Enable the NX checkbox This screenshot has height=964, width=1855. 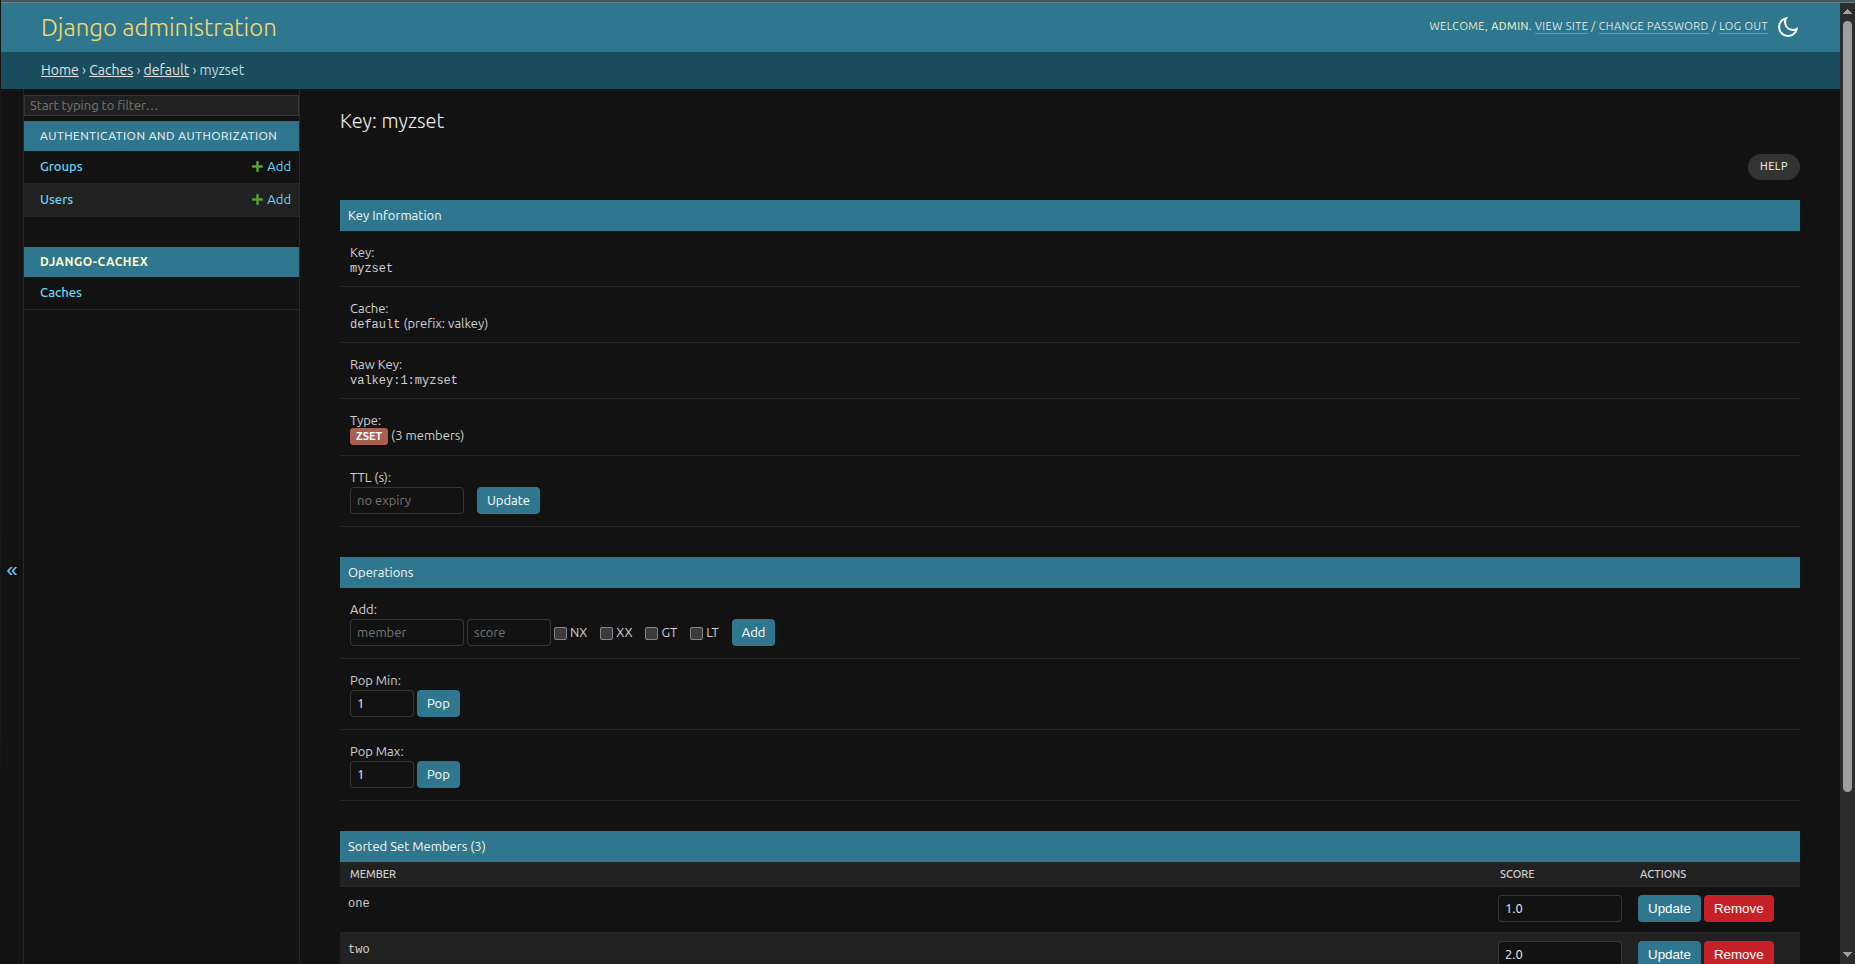point(561,633)
